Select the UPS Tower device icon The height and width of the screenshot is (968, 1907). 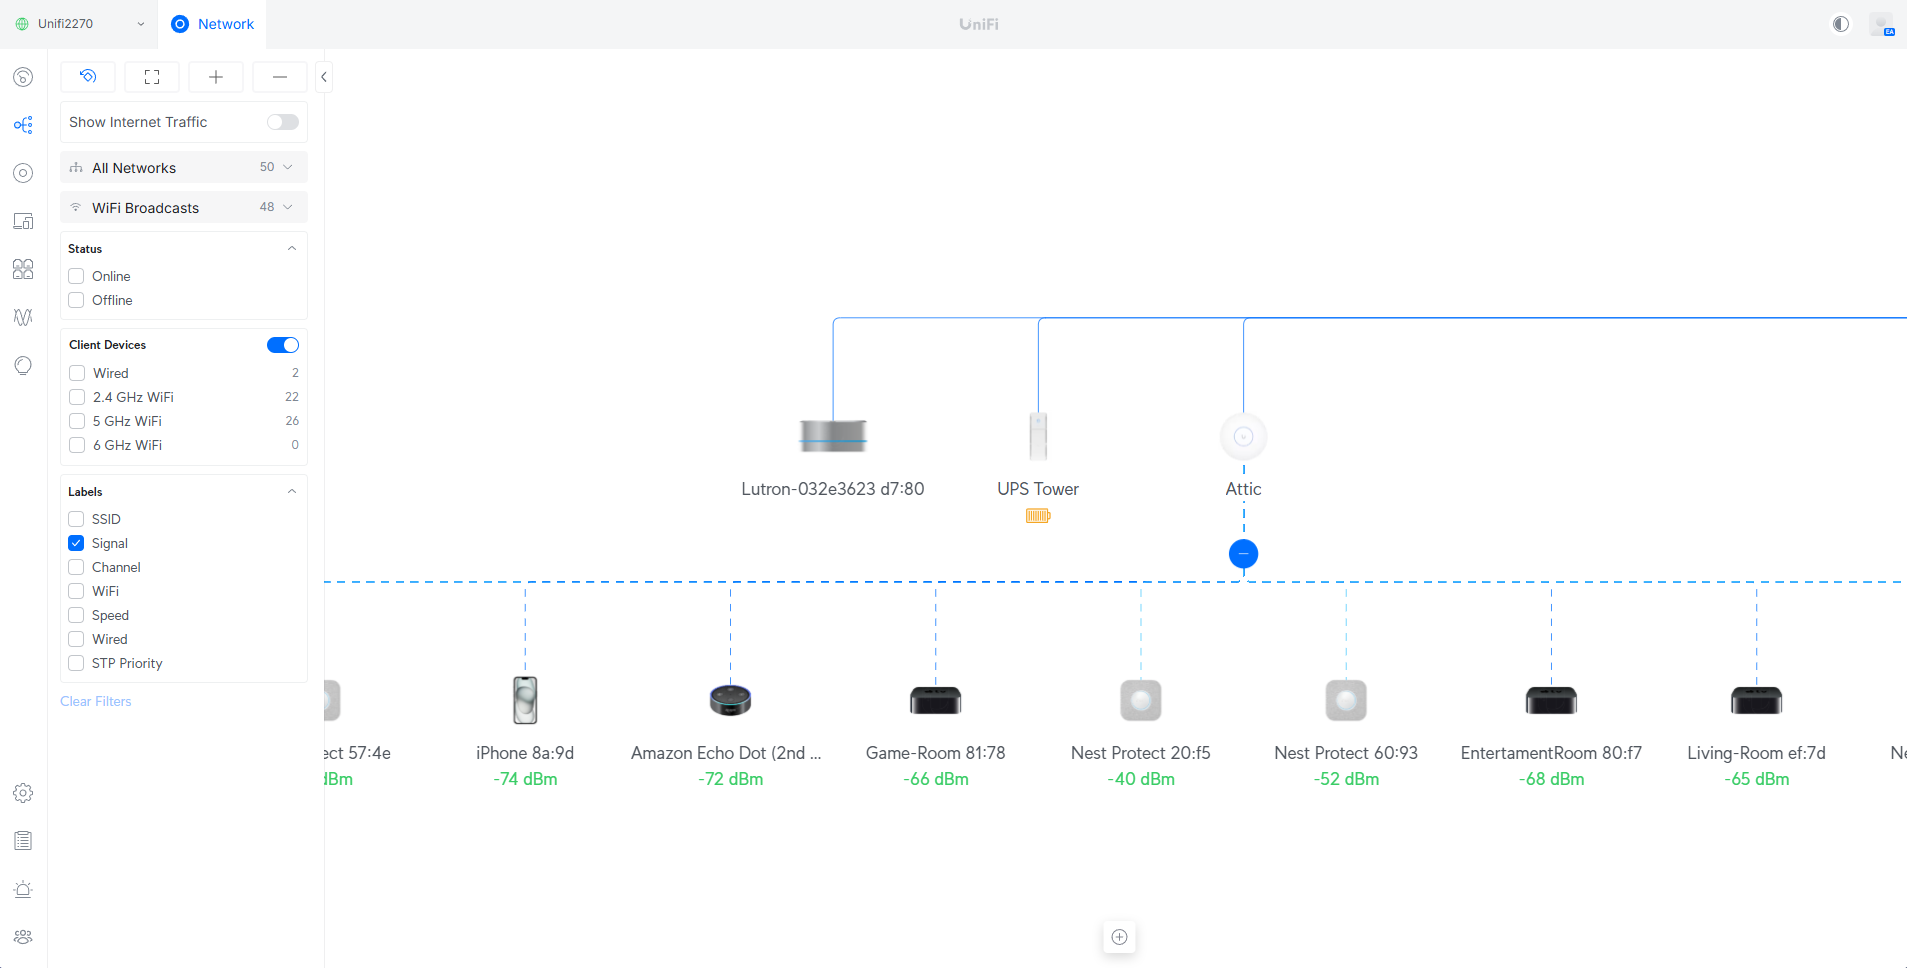point(1038,436)
